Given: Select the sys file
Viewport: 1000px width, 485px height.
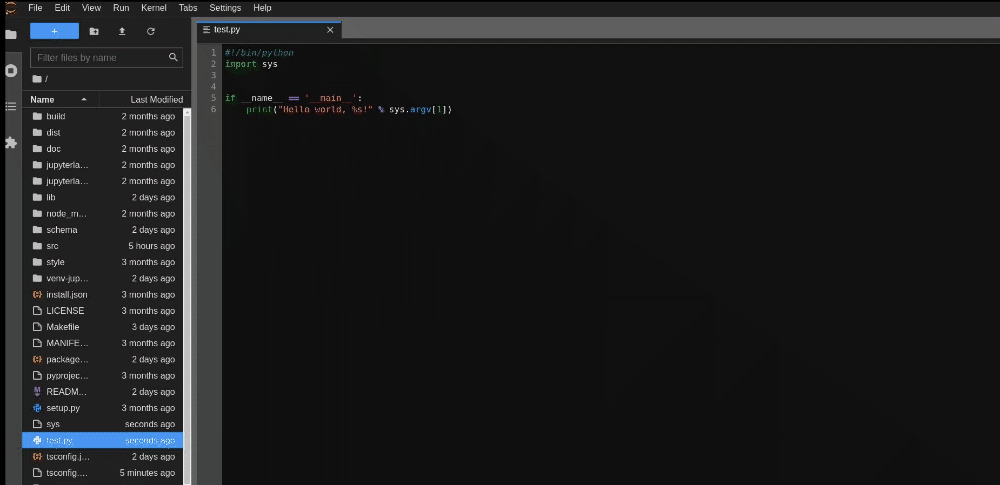Looking at the screenshot, I should click(103, 424).
